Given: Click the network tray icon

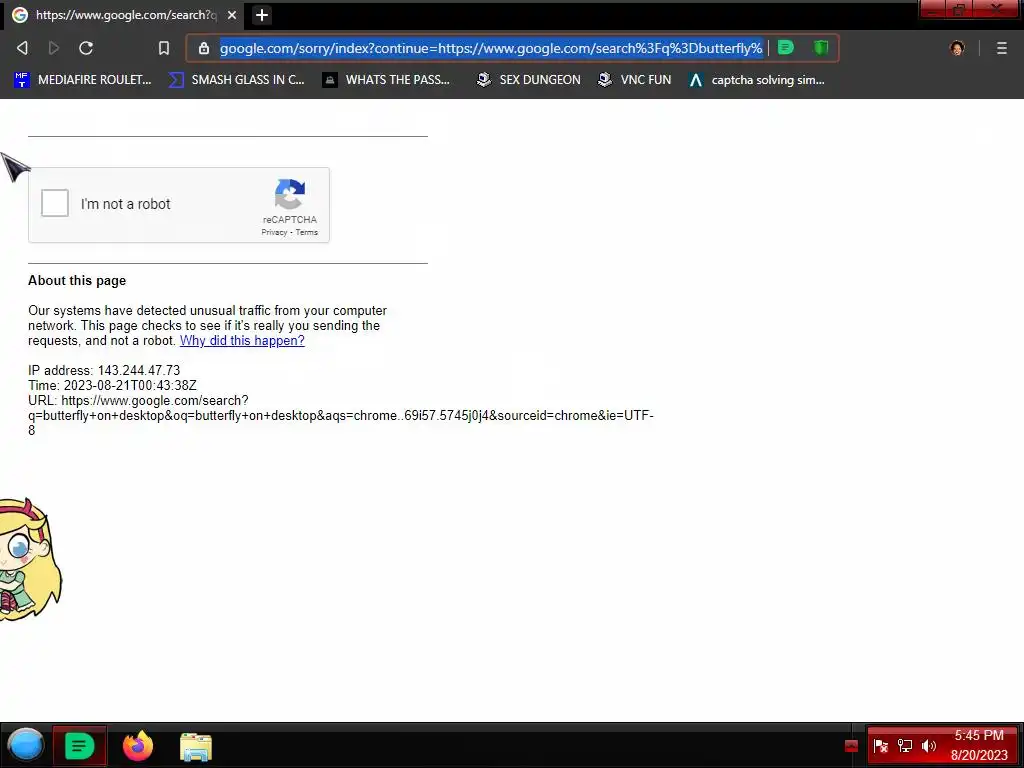Looking at the screenshot, I should 904,746.
